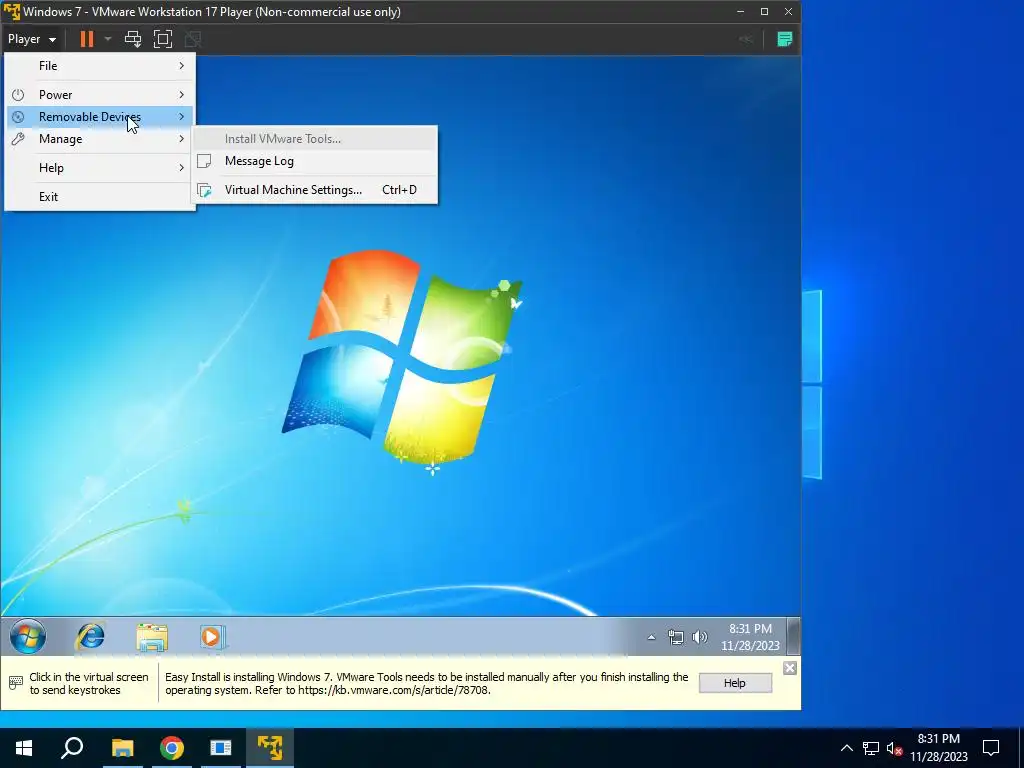Show hidden icons arrow in Windows 7 tray

(651, 637)
